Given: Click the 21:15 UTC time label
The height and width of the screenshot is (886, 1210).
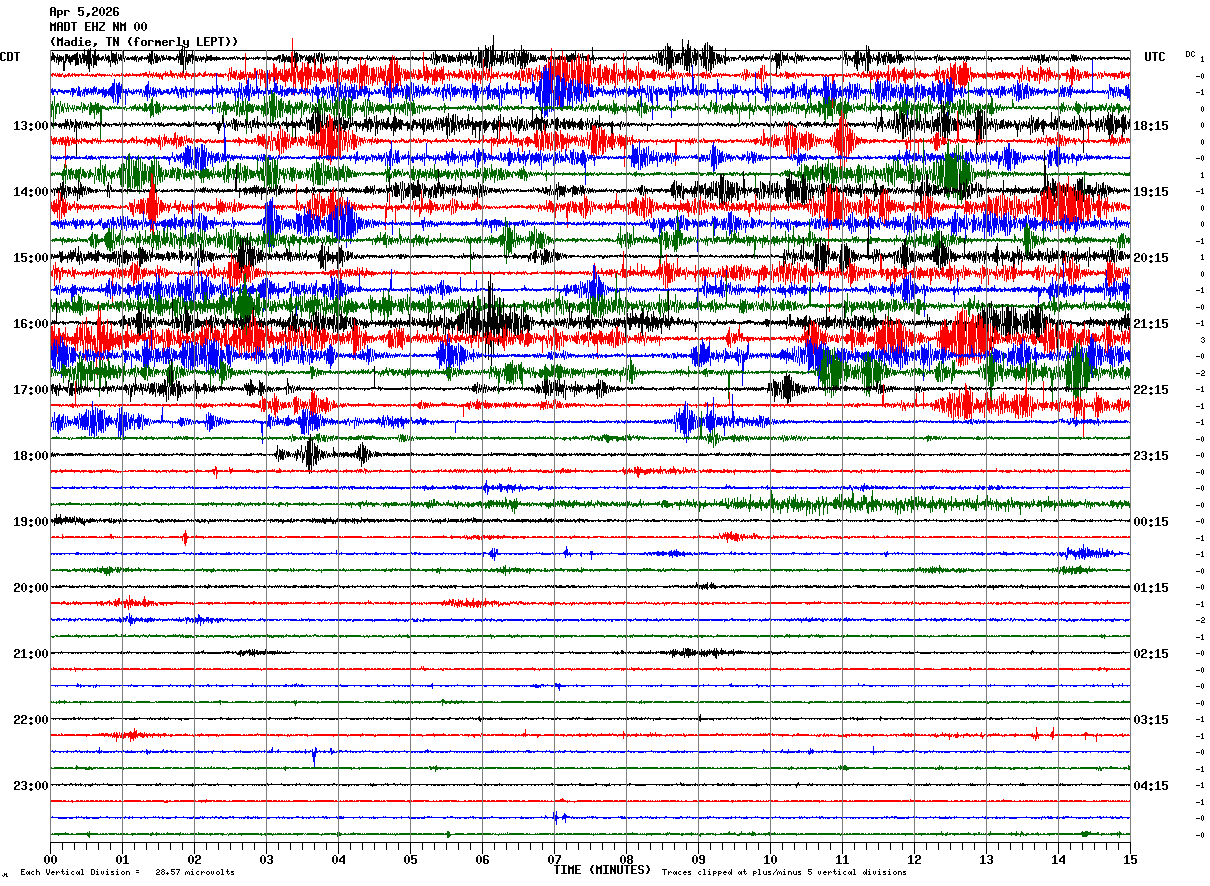Looking at the screenshot, I should [1151, 324].
